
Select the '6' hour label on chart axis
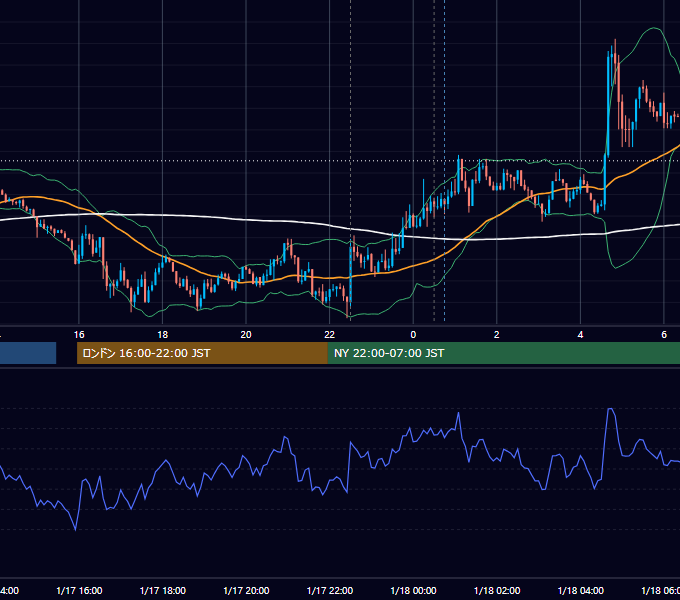[x=664, y=335]
